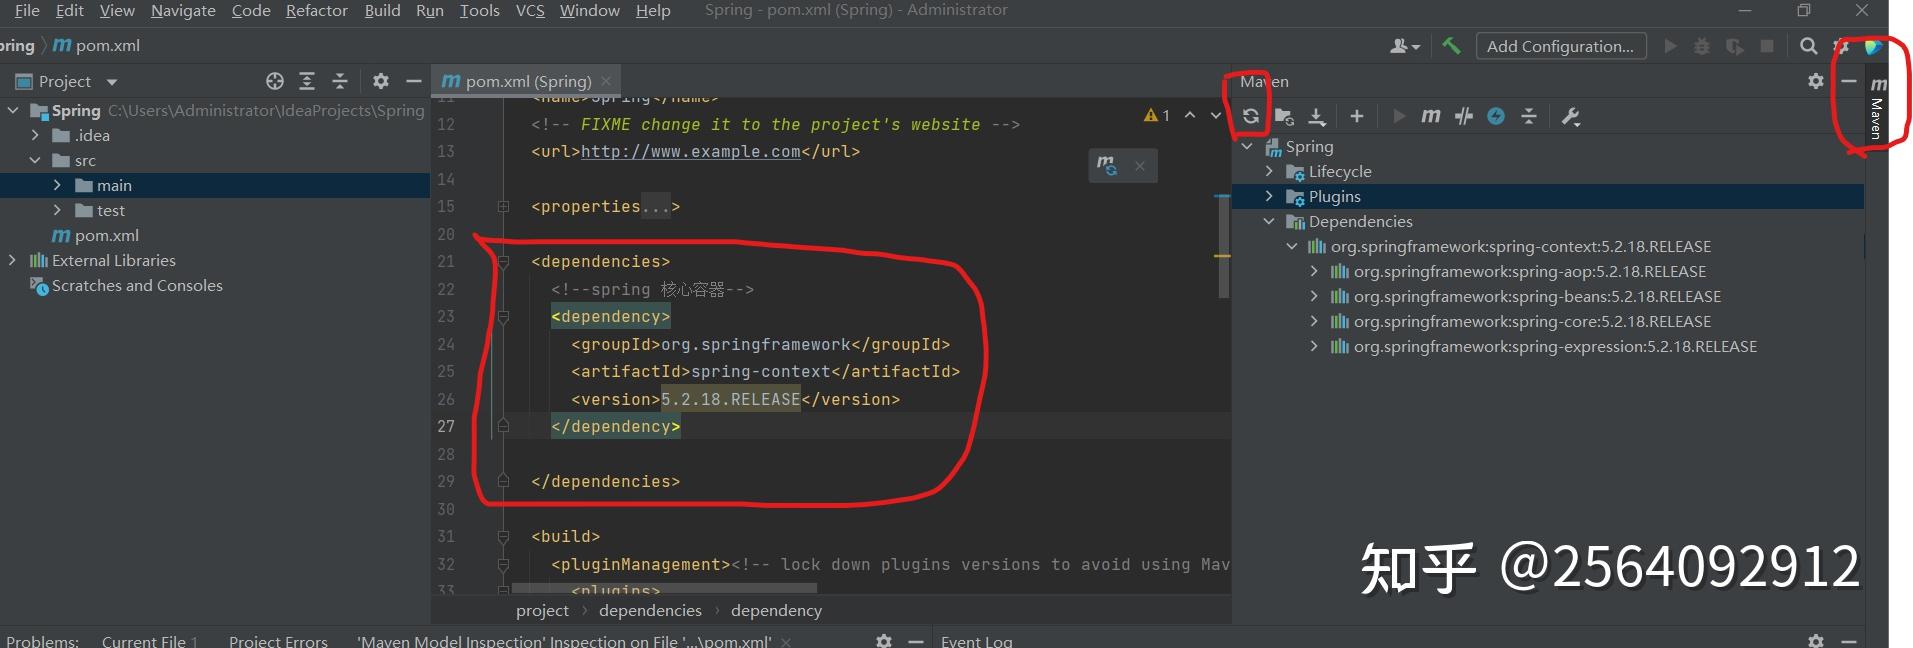Click Maven side tab stripe button
This screenshot has width=1913, height=648.
coord(1877,108)
